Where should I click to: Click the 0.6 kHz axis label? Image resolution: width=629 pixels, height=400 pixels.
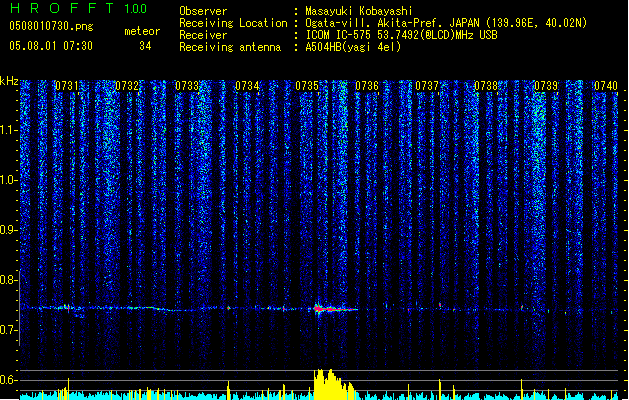[x=8, y=380]
